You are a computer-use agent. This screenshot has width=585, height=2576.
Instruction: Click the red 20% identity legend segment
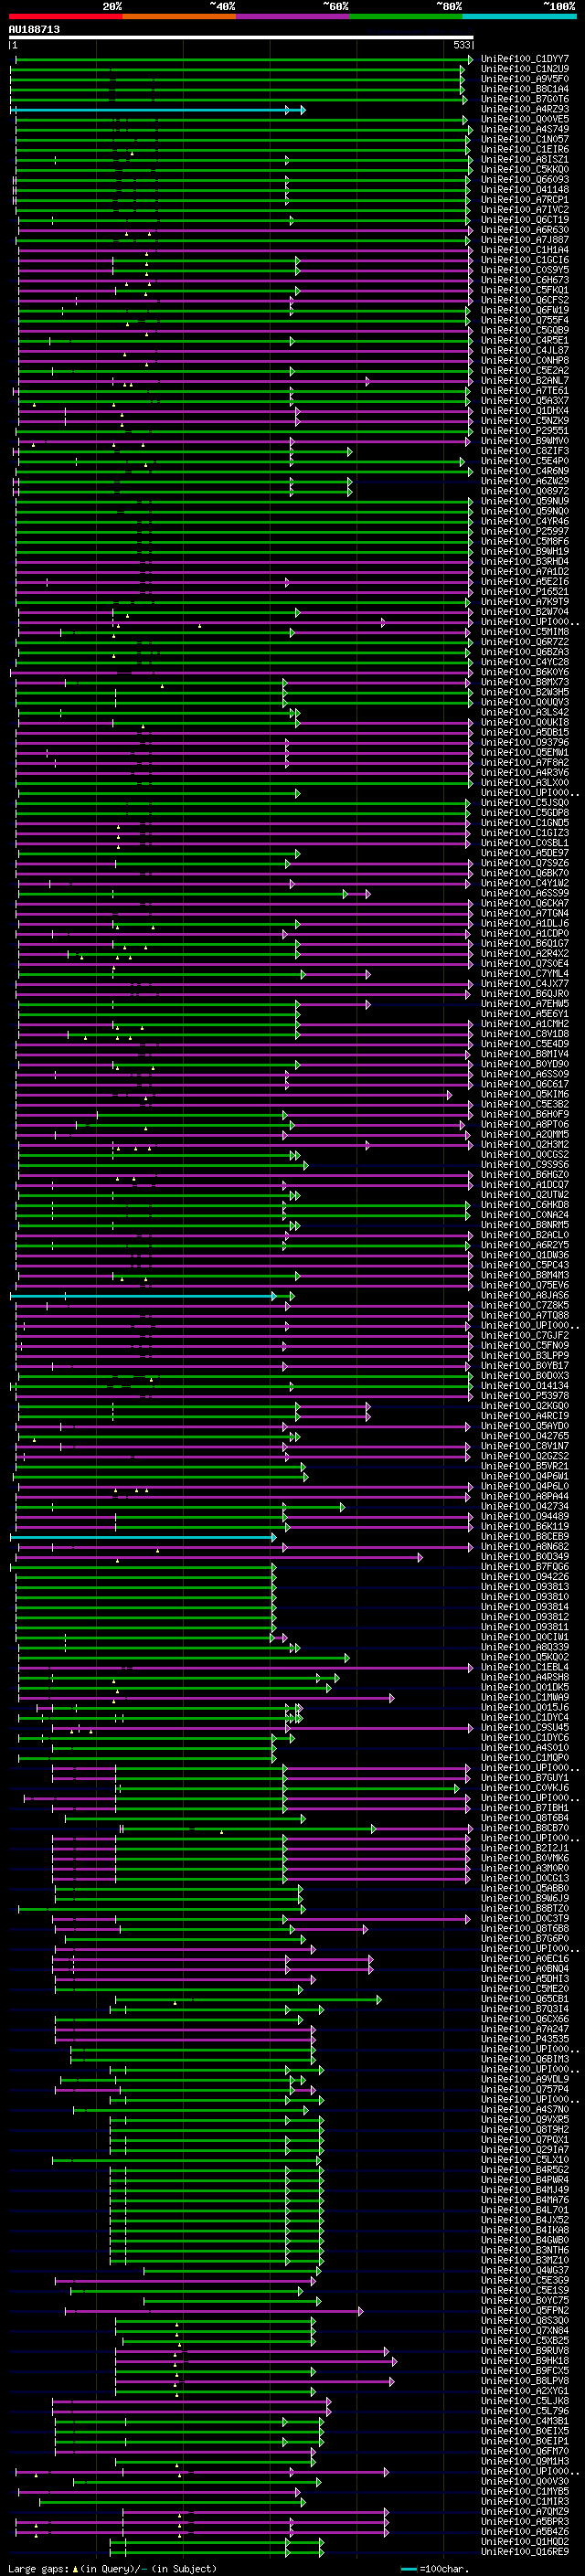[65, 16]
